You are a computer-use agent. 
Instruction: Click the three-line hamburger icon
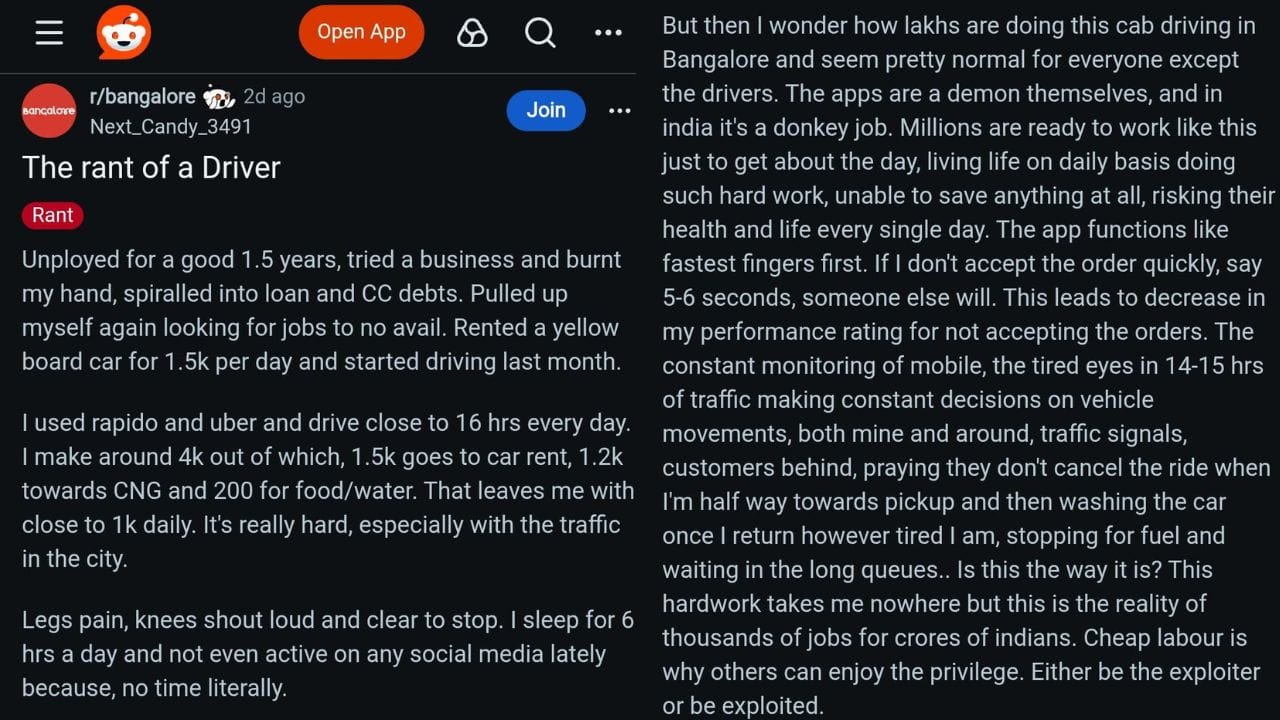click(x=48, y=31)
